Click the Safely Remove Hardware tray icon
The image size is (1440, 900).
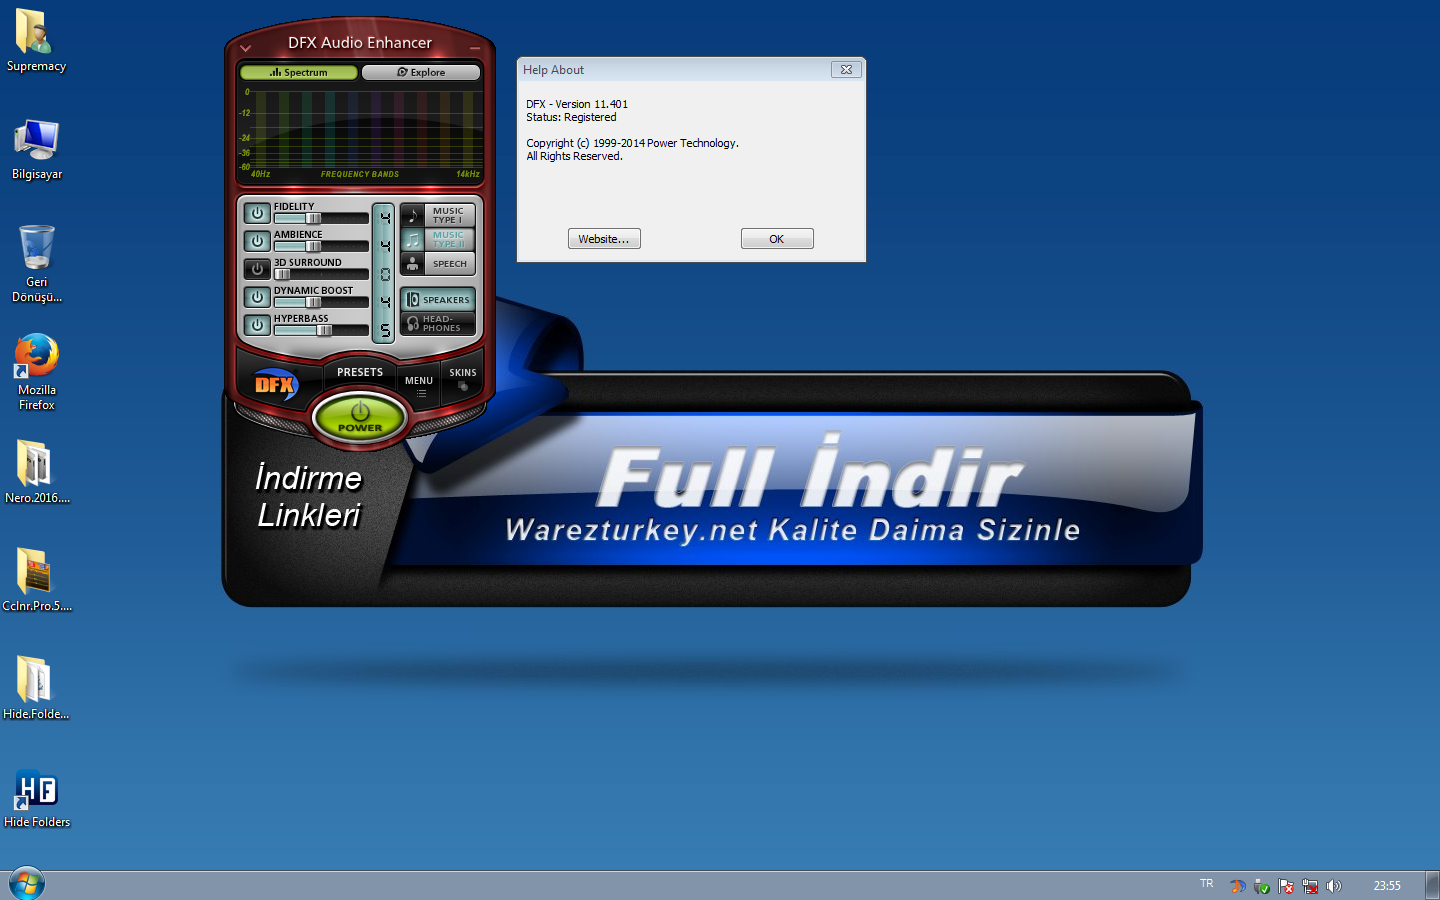[1262, 886]
